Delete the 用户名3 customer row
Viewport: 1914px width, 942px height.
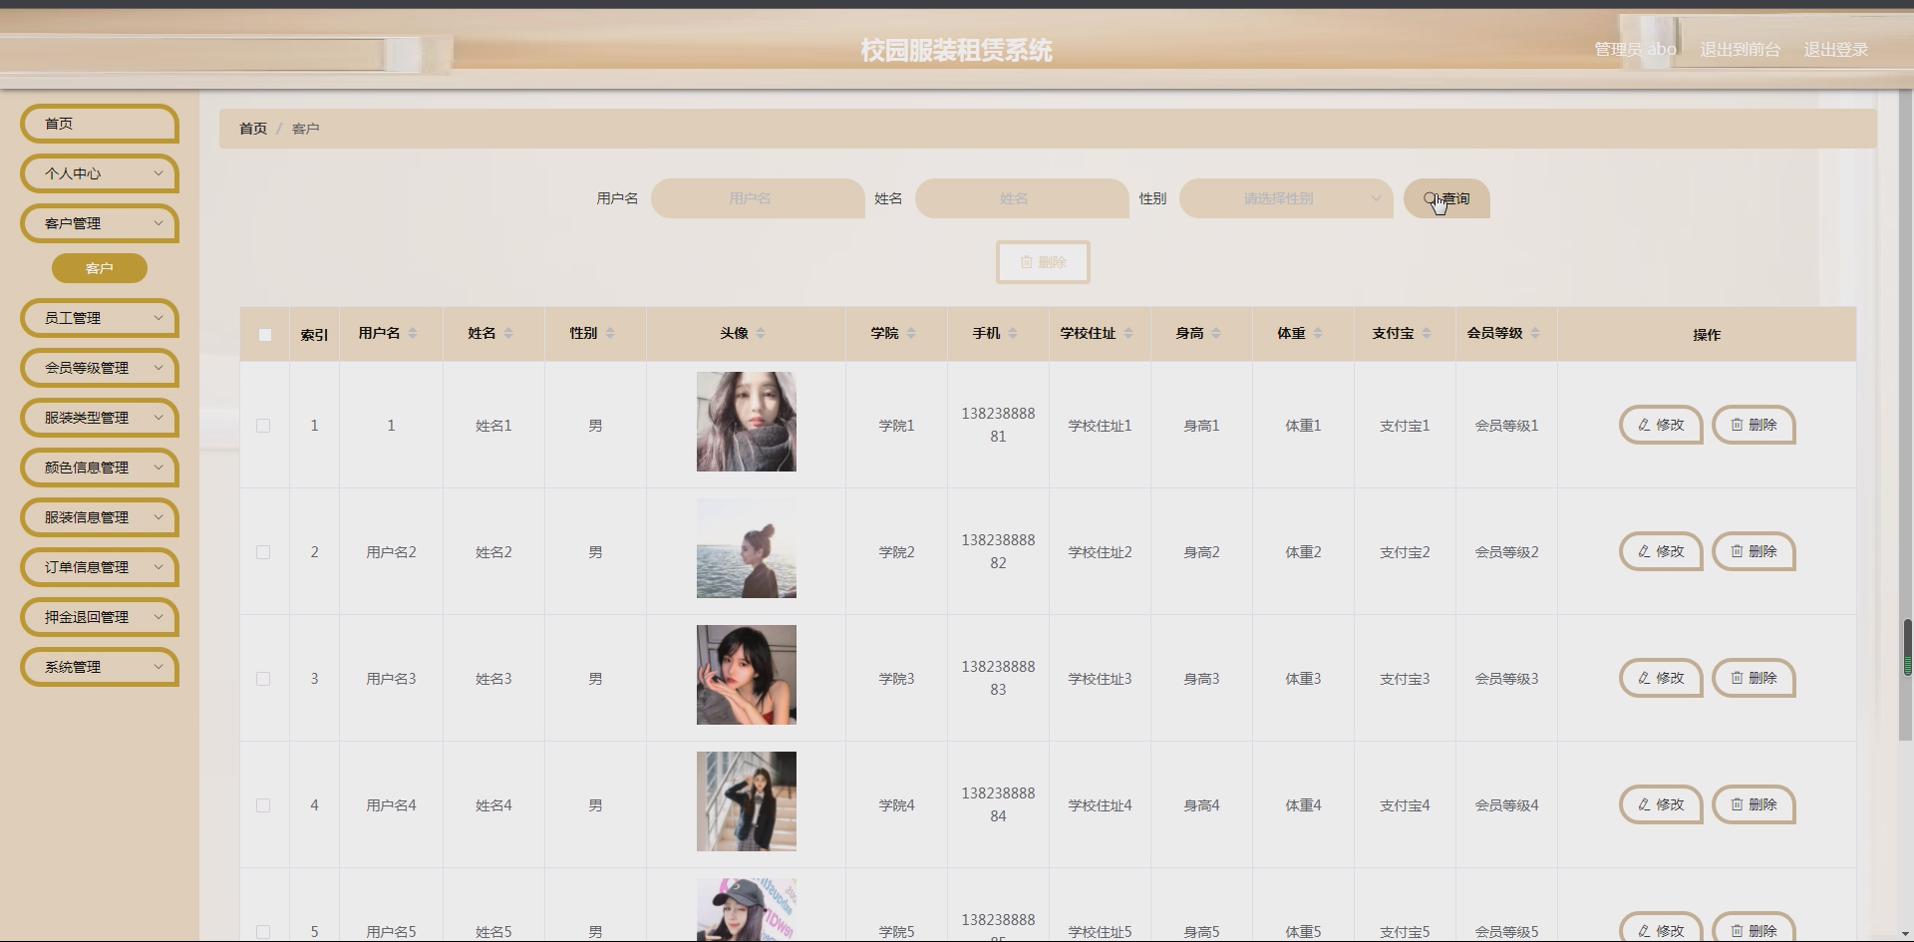pos(1754,678)
